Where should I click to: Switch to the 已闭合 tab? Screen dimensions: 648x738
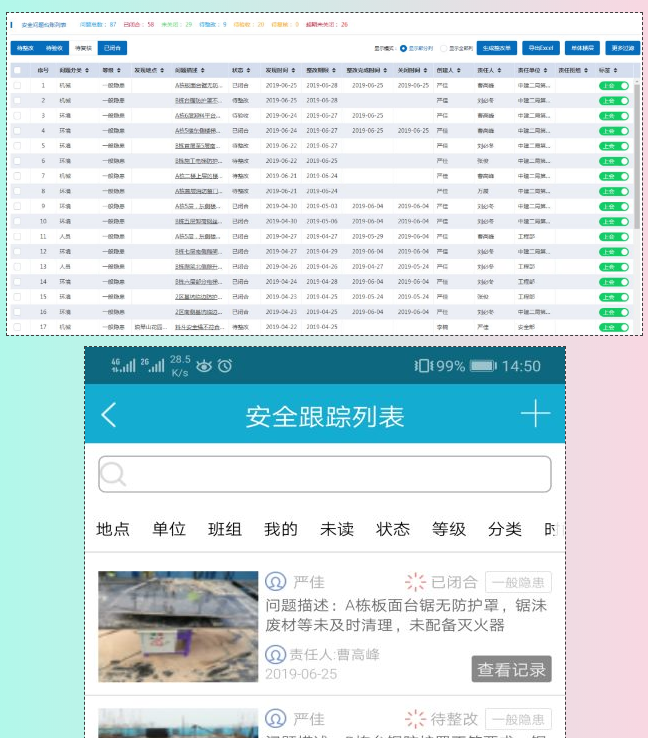click(x=112, y=48)
